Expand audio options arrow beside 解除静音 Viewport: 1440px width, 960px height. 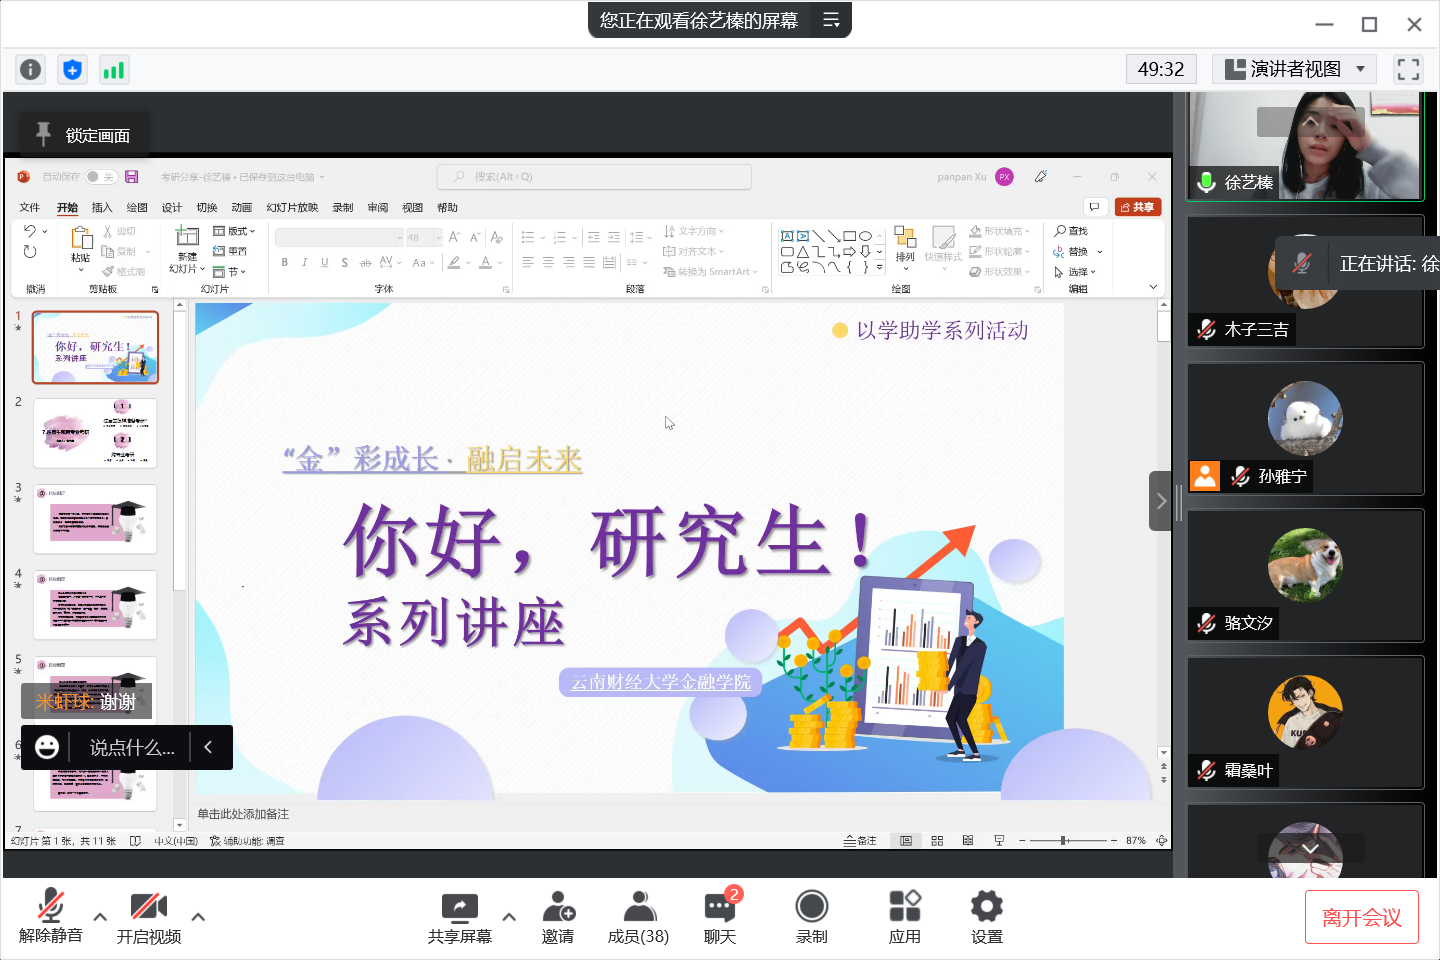pos(100,916)
